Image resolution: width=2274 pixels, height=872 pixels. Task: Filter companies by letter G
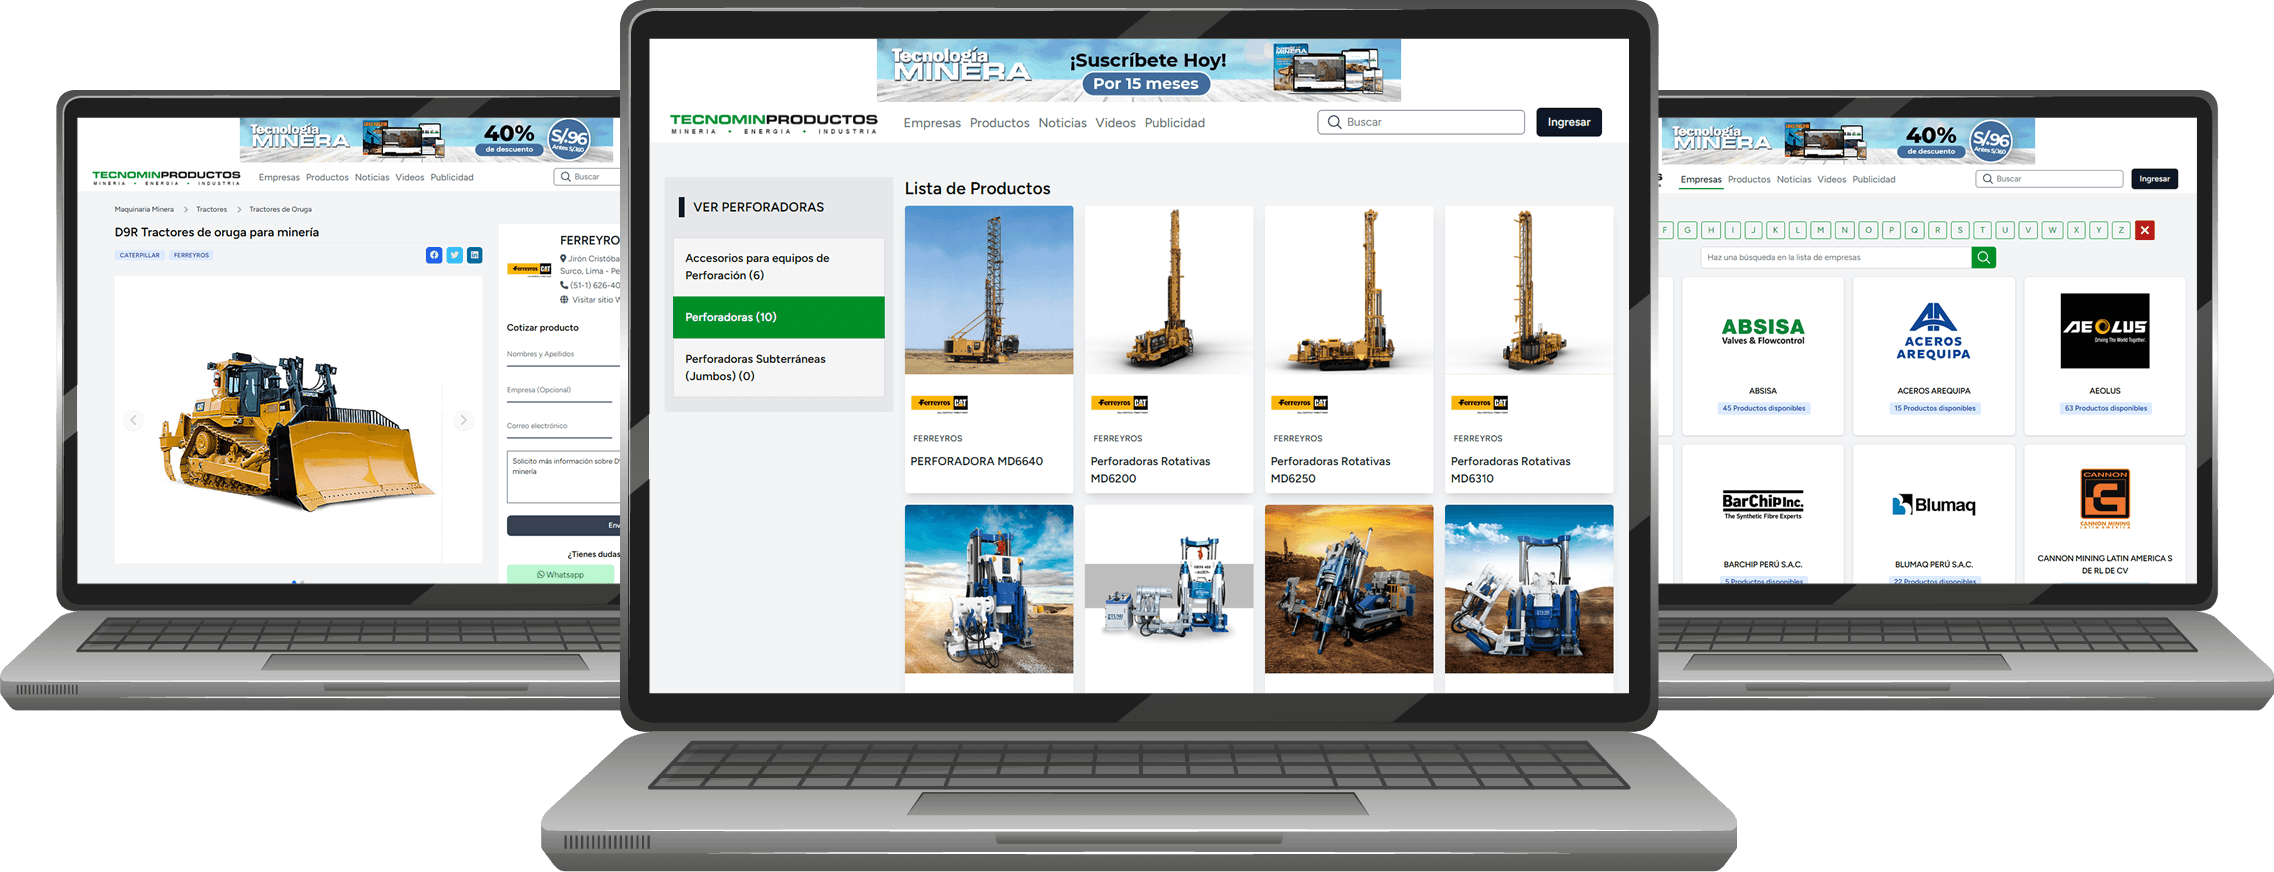point(1688,230)
